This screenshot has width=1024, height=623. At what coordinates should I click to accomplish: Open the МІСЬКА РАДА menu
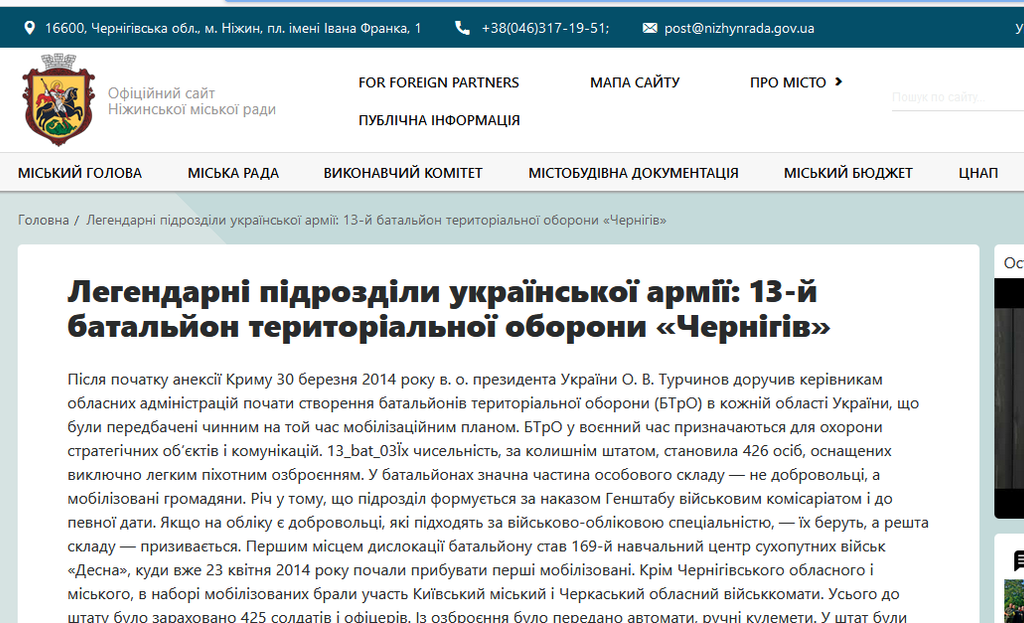pyautogui.click(x=233, y=173)
